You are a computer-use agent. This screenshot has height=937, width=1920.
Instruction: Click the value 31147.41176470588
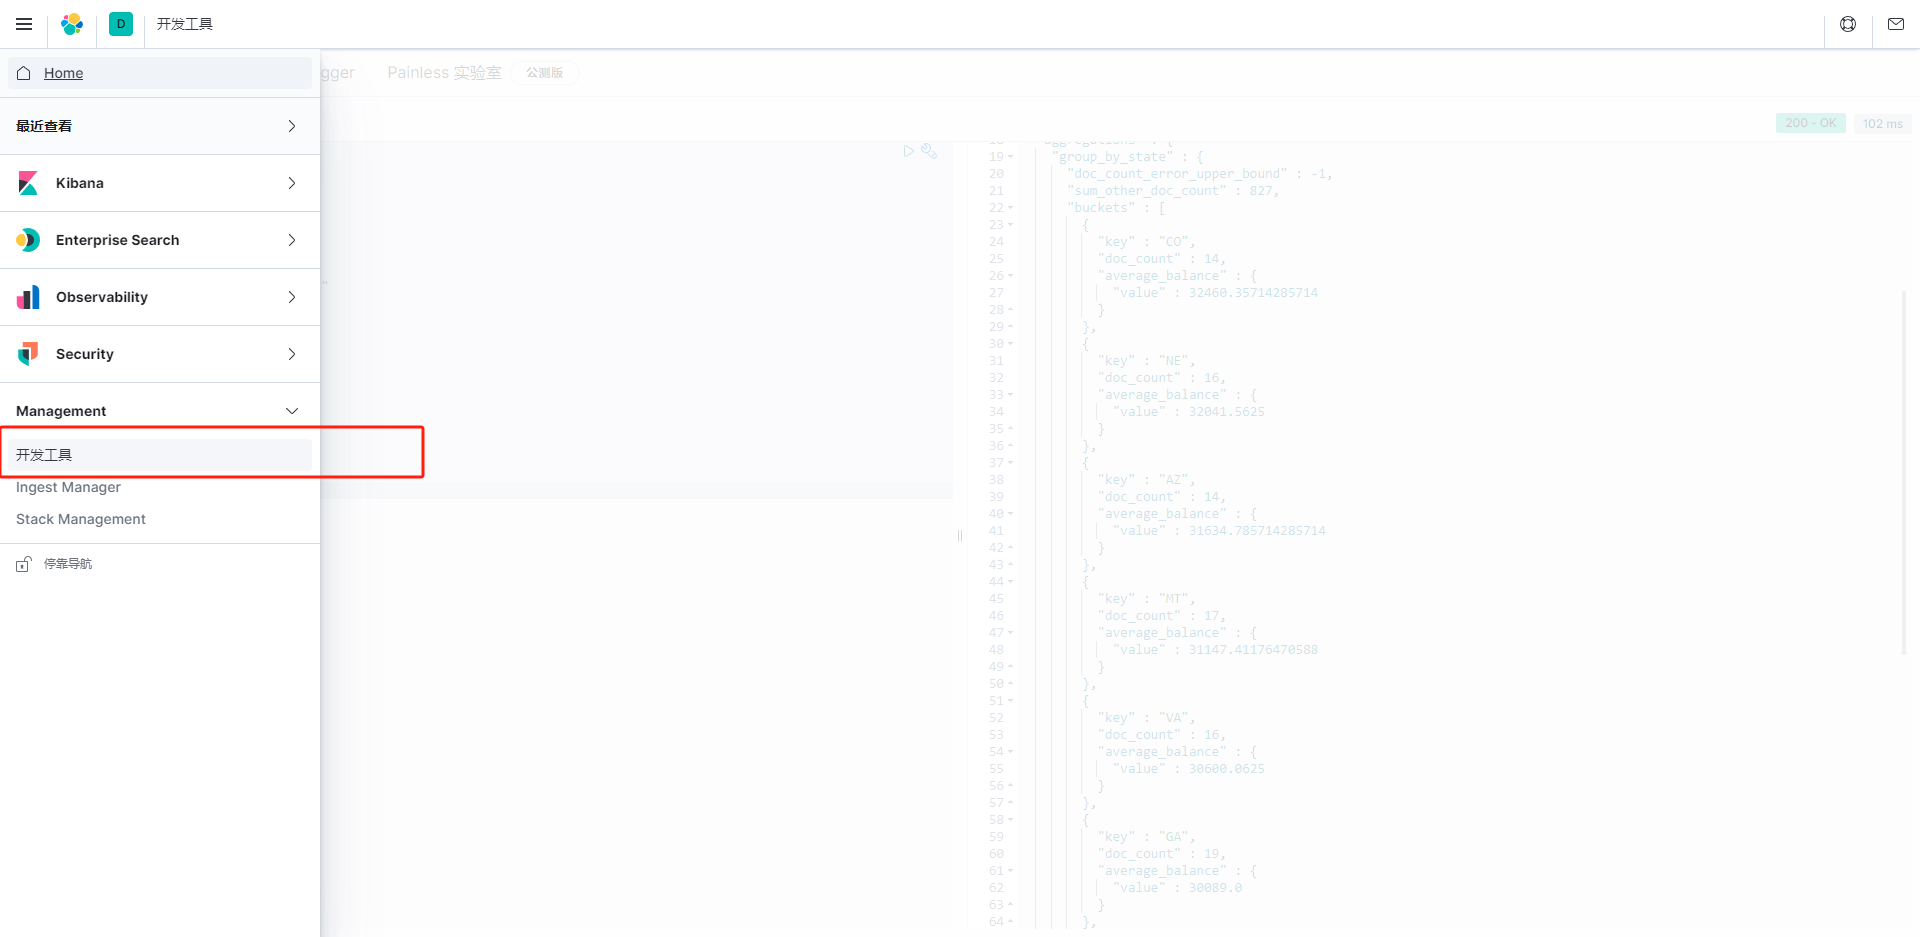click(x=1253, y=650)
